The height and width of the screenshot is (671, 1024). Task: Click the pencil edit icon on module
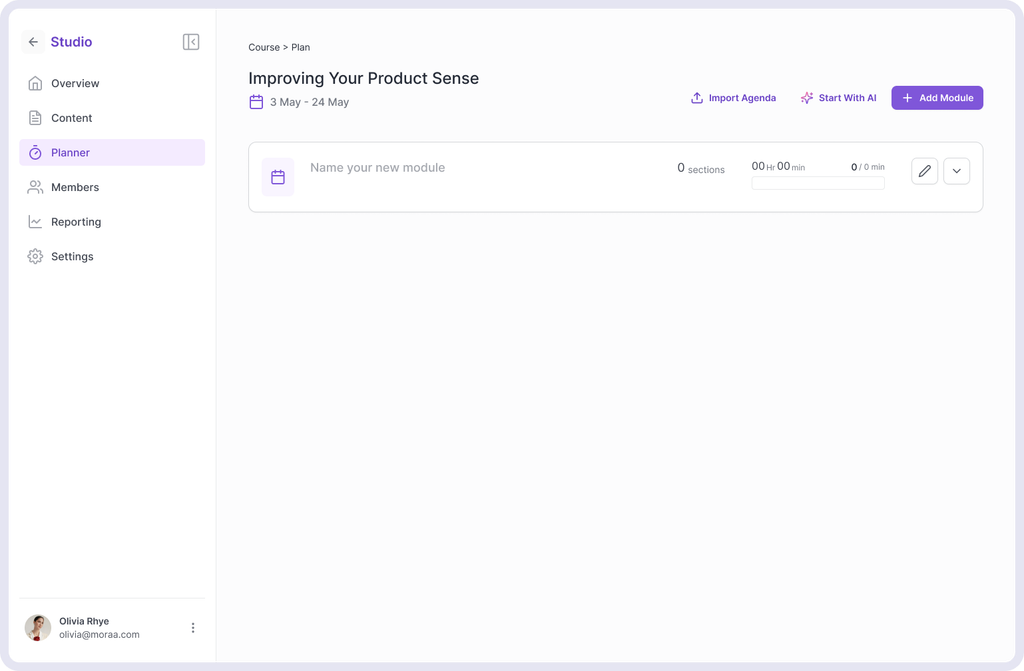[x=925, y=171]
